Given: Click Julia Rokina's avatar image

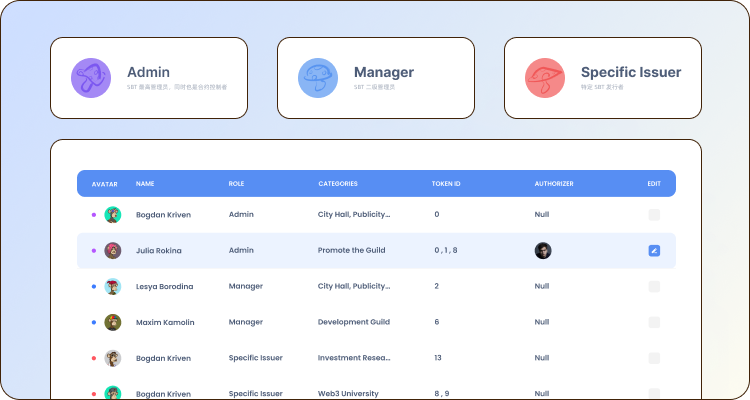Looking at the screenshot, I should coord(113,251).
